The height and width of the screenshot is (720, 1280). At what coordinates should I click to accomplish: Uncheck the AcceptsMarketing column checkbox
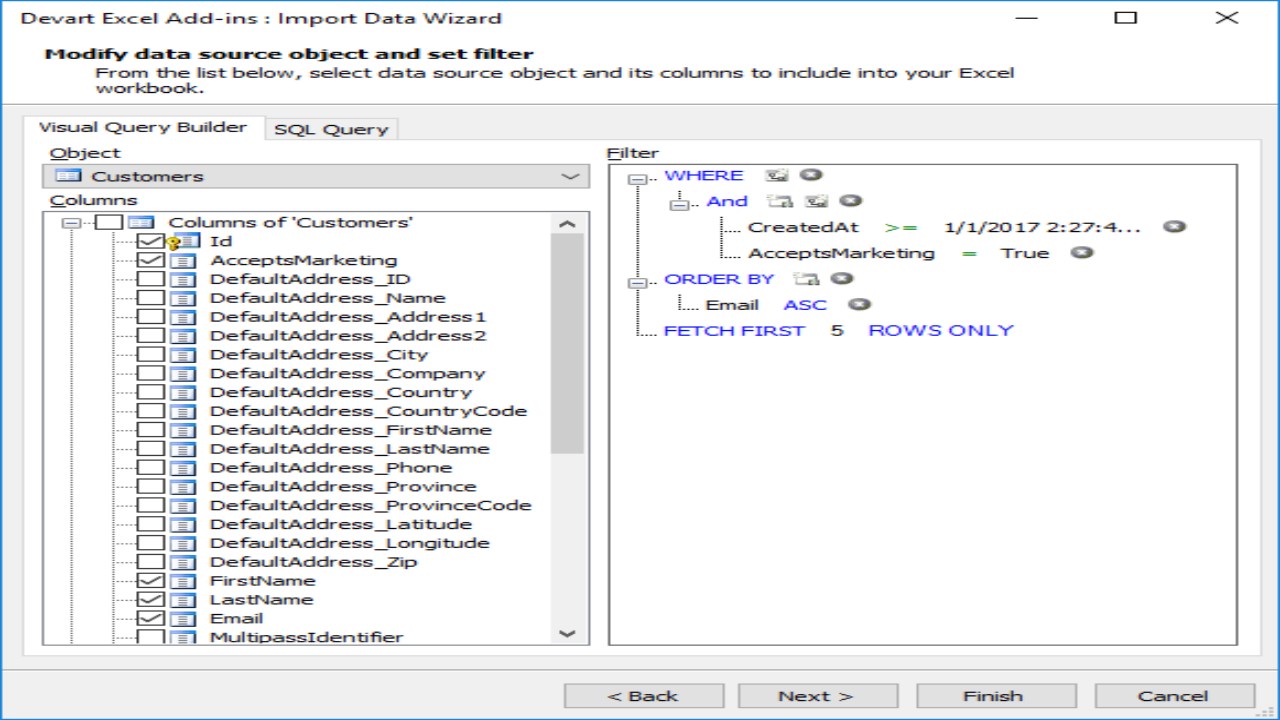(151, 260)
